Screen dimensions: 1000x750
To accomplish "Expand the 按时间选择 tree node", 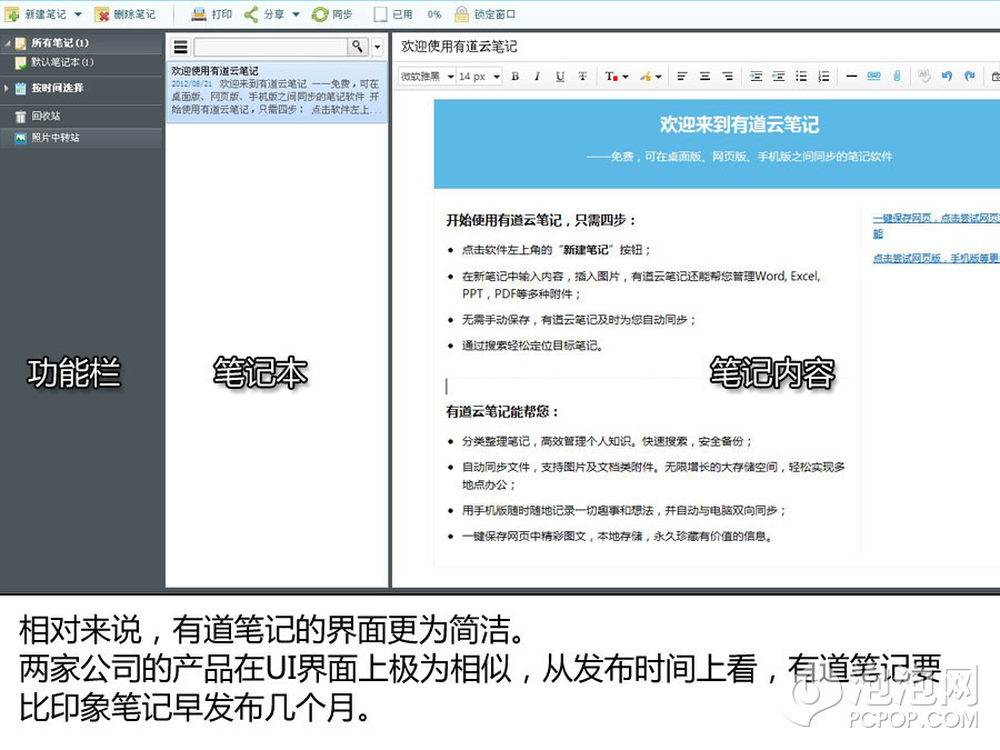I will pos(6,88).
